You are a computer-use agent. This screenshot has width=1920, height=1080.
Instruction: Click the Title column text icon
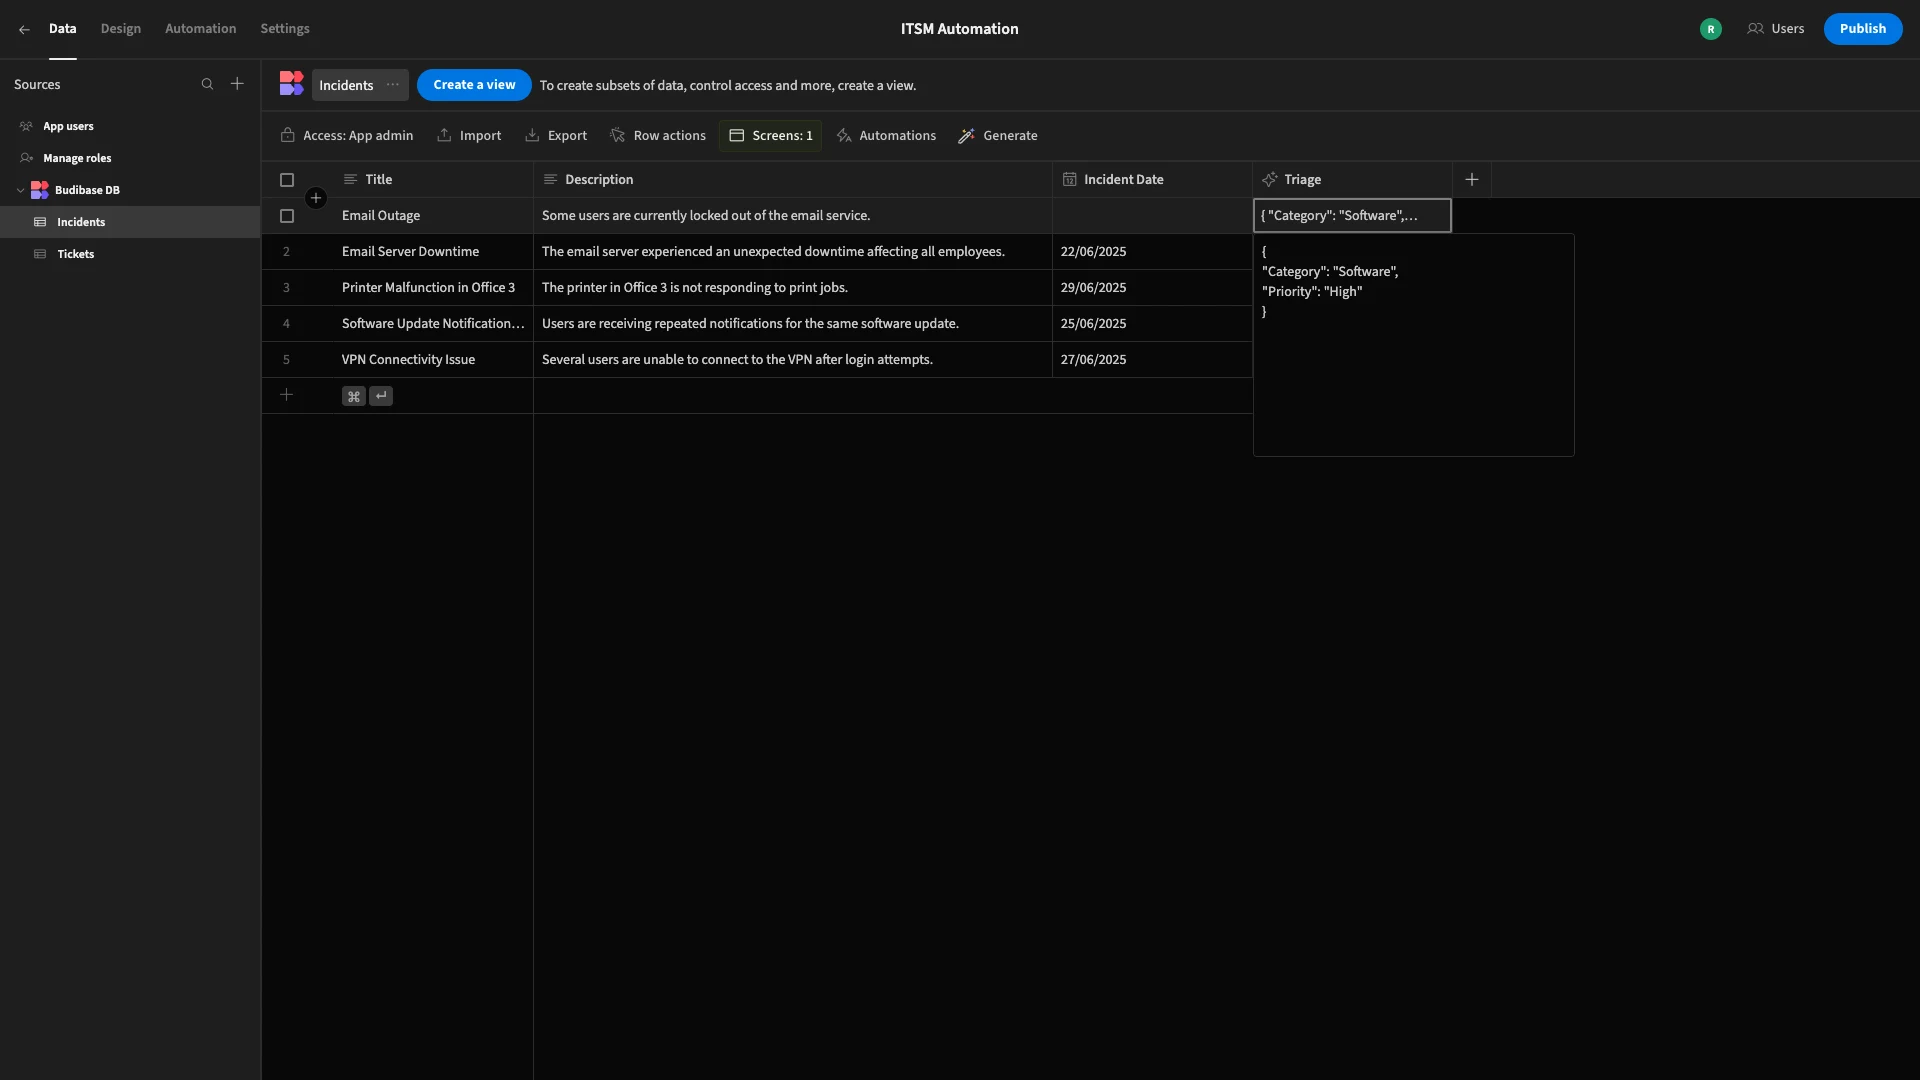(350, 179)
